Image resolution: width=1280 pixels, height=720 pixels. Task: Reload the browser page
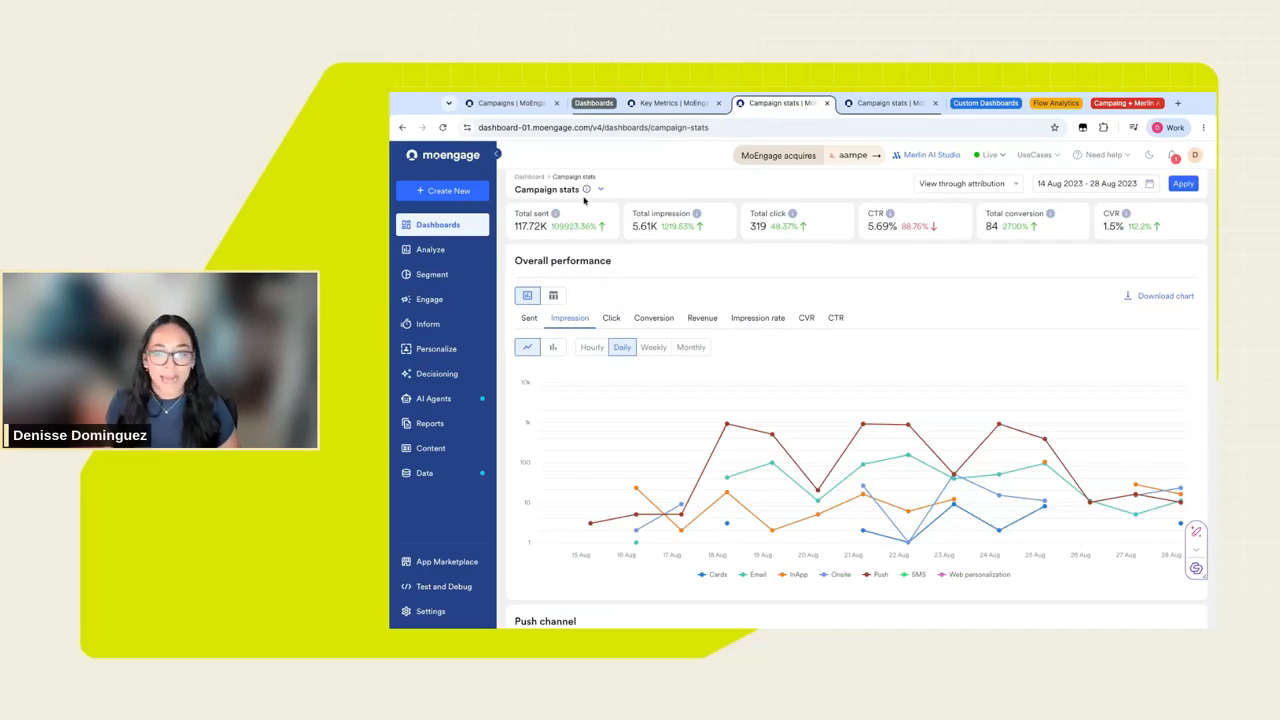pos(442,128)
